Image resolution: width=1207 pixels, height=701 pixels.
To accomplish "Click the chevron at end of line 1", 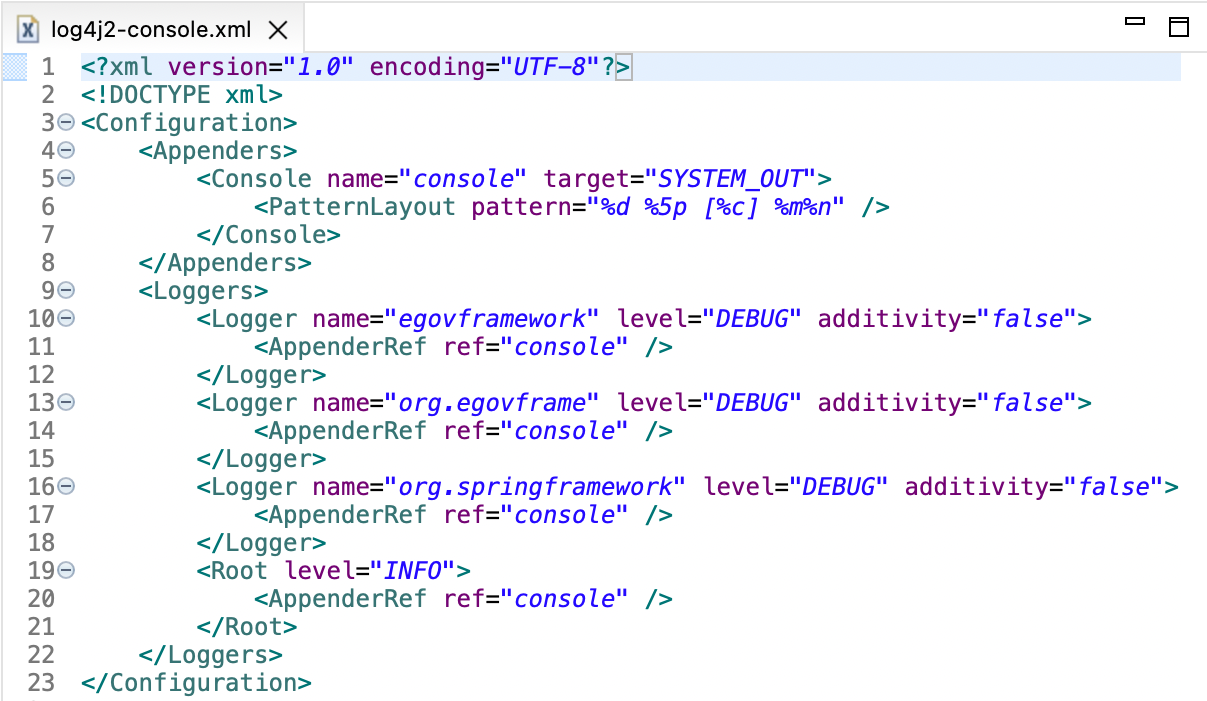I will pyautogui.click(x=625, y=66).
